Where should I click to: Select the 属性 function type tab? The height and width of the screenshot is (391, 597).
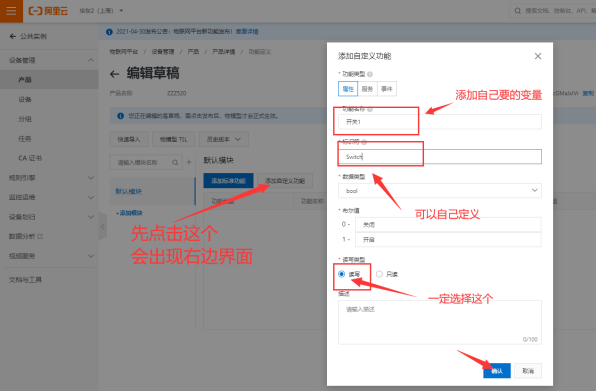point(348,89)
